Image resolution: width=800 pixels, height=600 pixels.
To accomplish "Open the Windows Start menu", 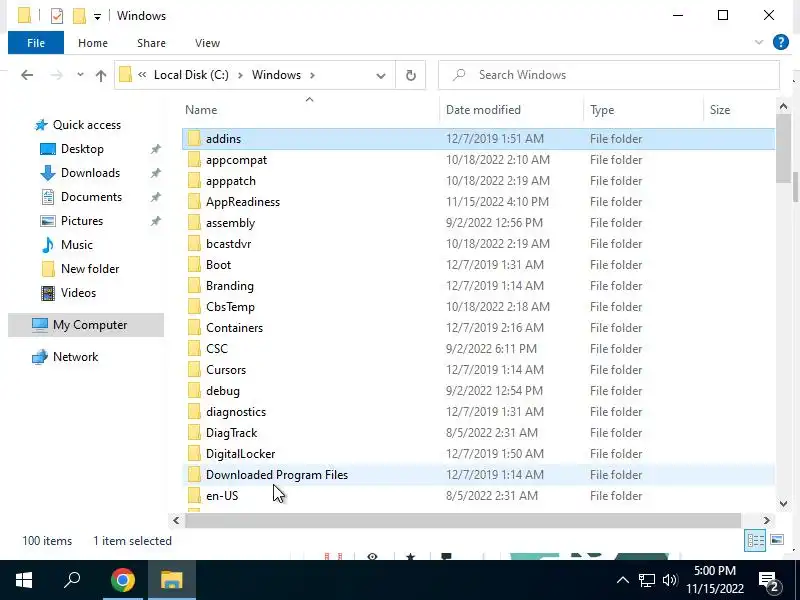I will click(24, 580).
